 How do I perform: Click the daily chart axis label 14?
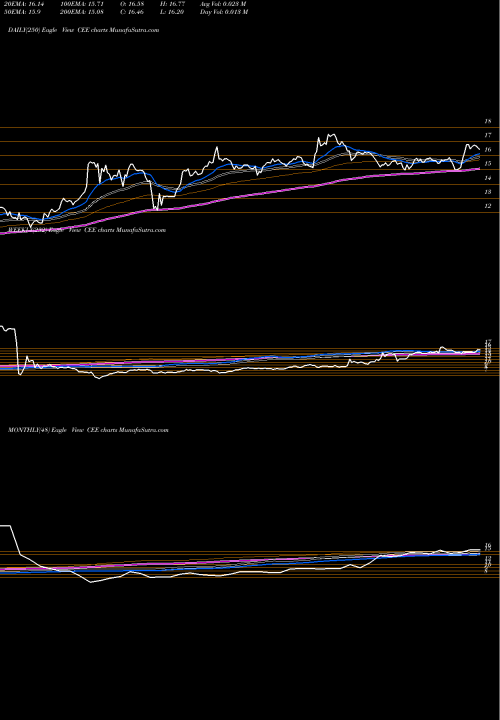pos(488,178)
